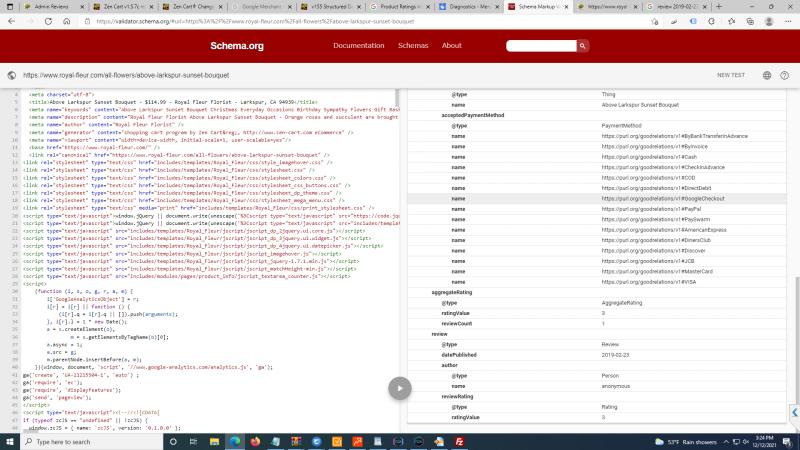This screenshot has height=450, width=800.
Task: Switch to Microsoft Edge on the taskbar
Action: click(x=235, y=441)
